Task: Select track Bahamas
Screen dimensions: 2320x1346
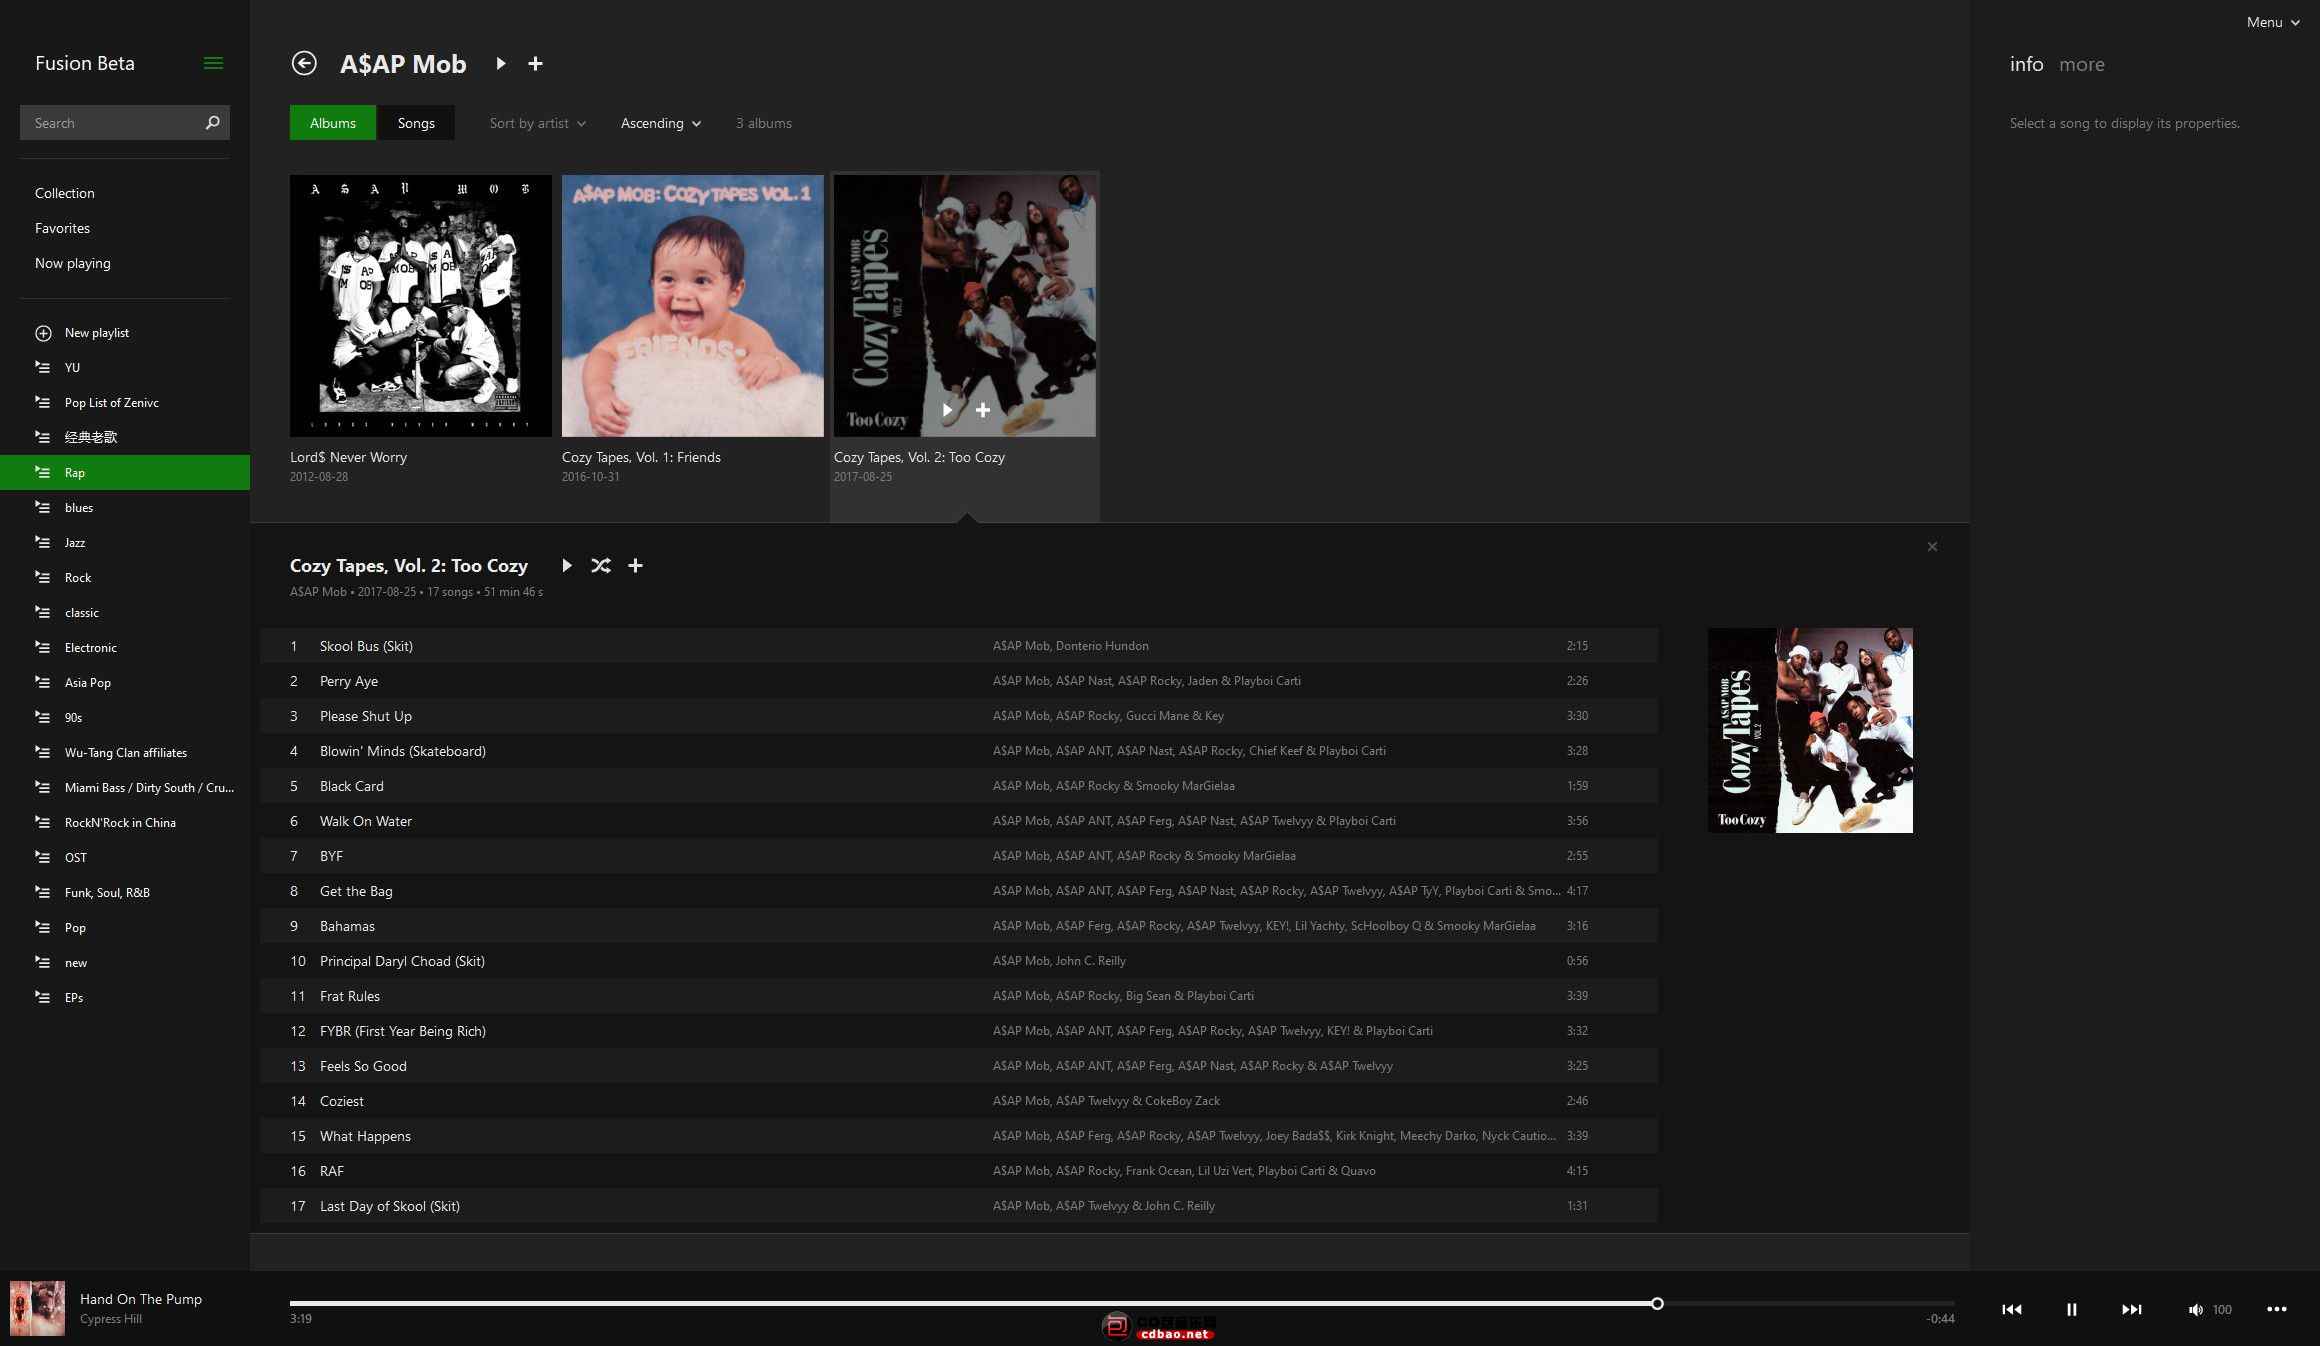Action: click(959, 926)
